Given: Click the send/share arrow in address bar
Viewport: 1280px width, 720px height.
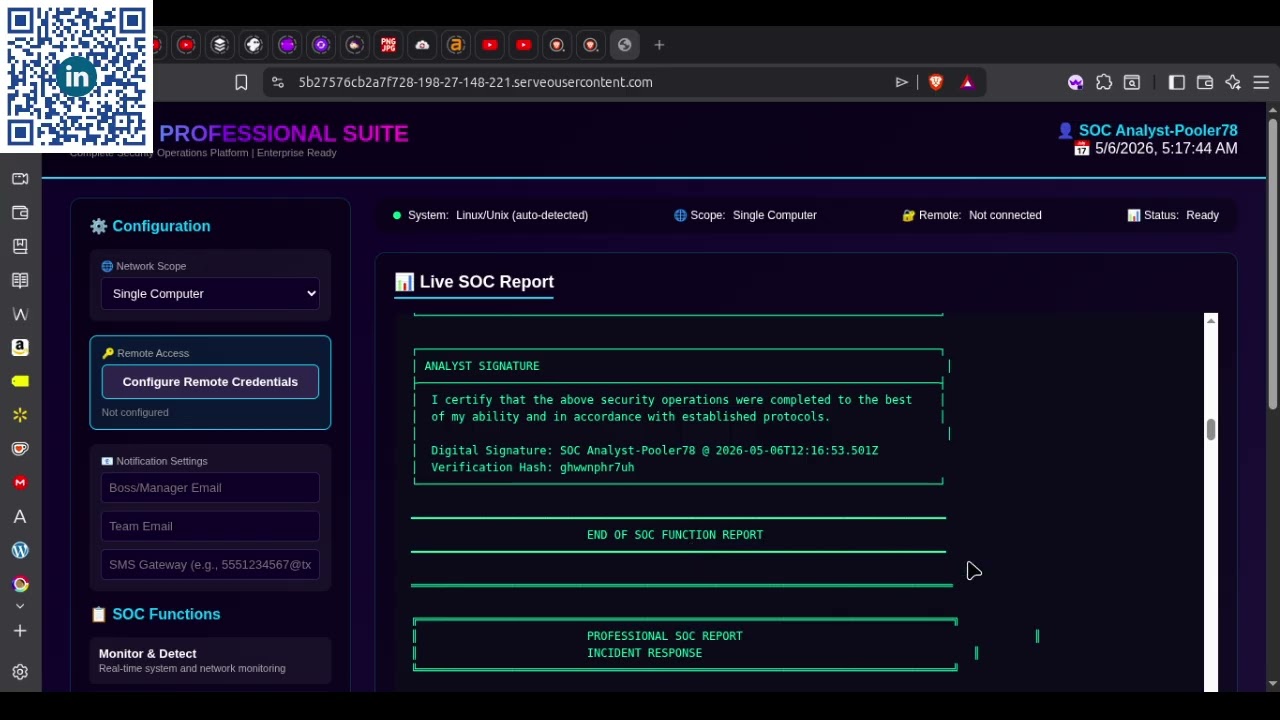Looking at the screenshot, I should coord(901,82).
